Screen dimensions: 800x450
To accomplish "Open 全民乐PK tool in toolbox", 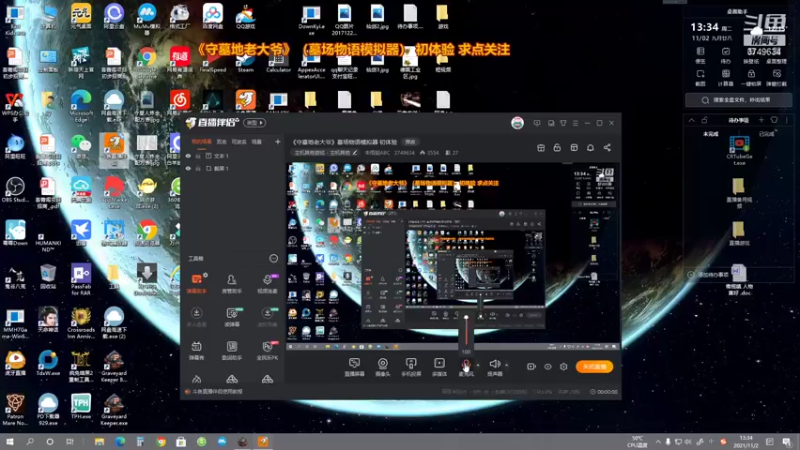I will pyautogui.click(x=267, y=350).
